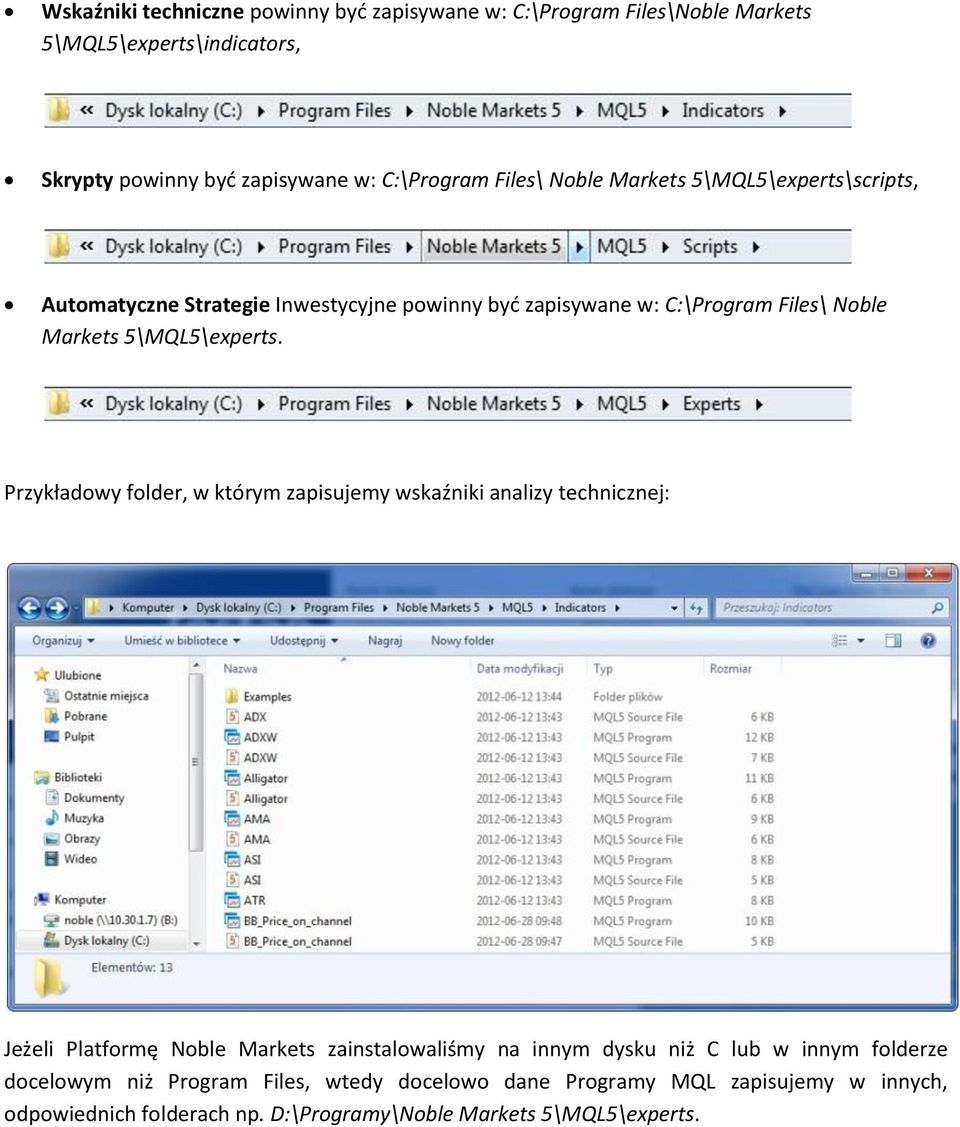Viewport: 960px width, 1127px height.
Task: Select the Alligator Source File (6 KB) icon
Action: 231,799
